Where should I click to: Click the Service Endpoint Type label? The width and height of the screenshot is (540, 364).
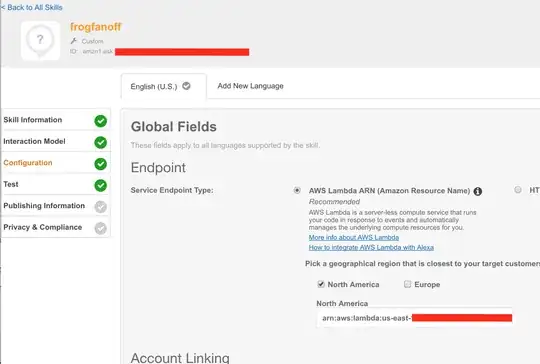(x=172, y=190)
